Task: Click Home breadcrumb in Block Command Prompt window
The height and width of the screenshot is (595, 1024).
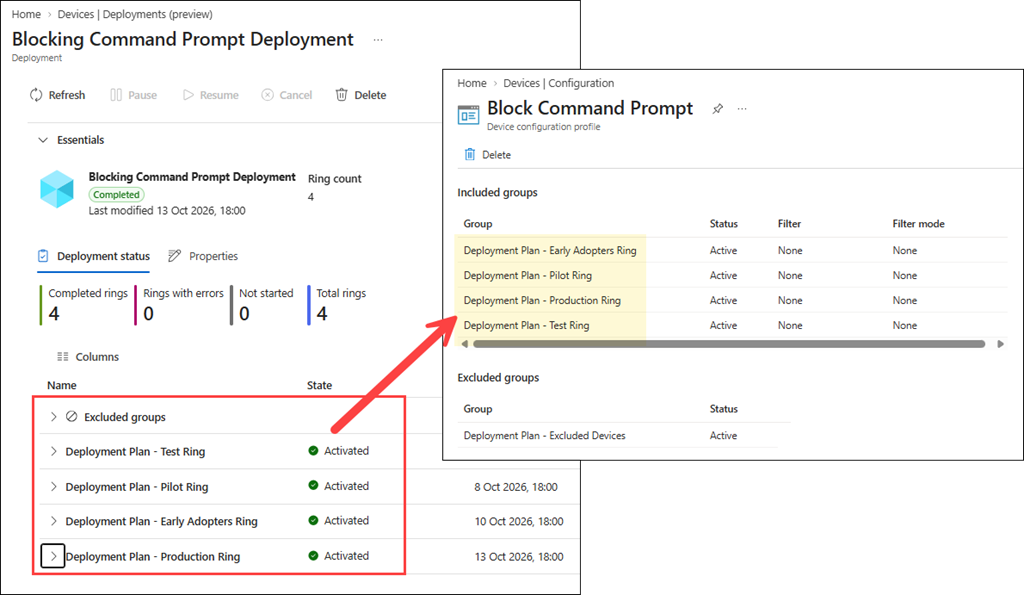Action: click(472, 83)
